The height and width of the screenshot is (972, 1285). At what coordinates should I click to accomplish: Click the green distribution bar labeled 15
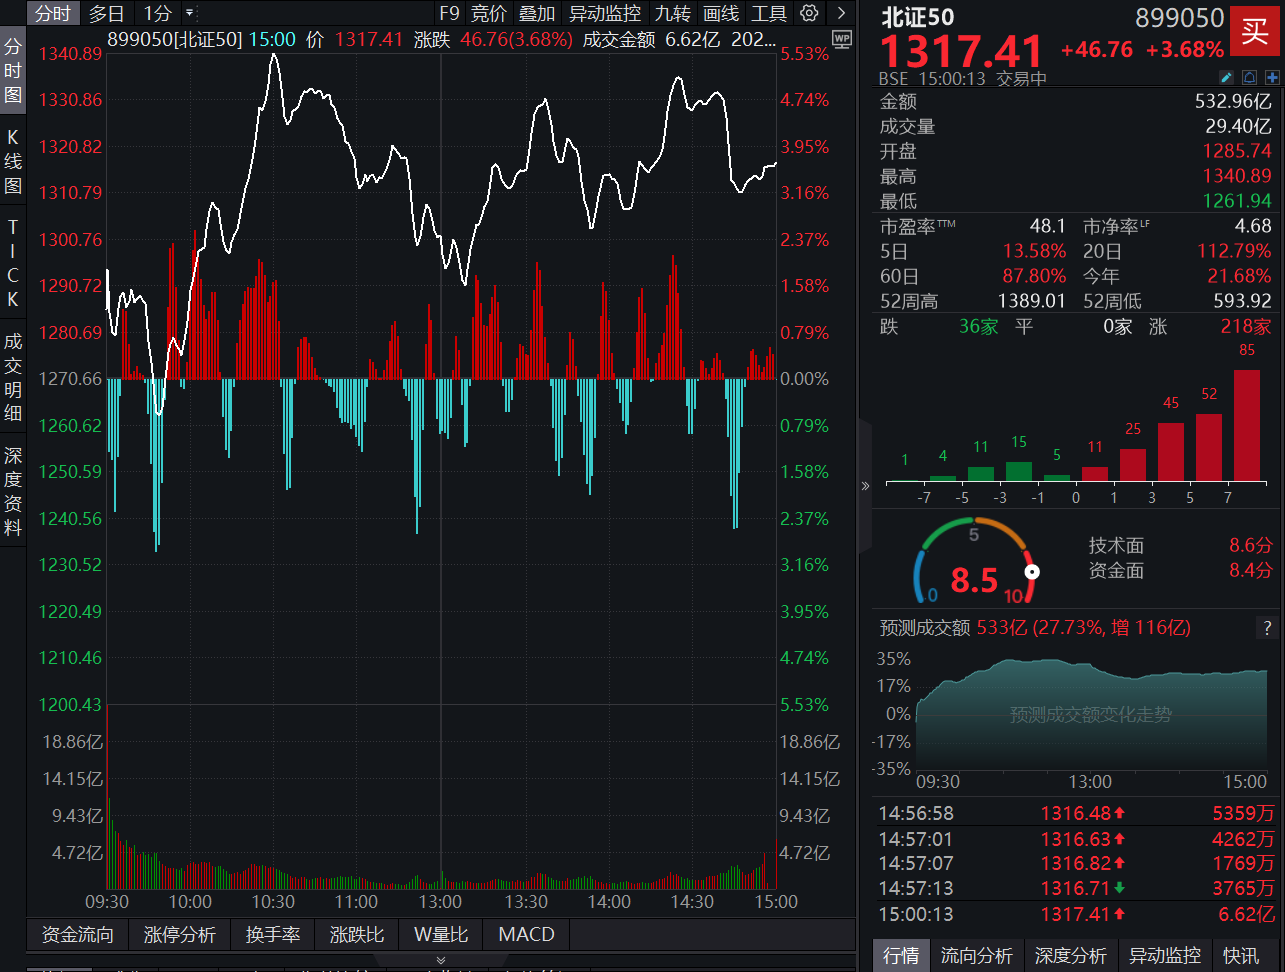(x=1019, y=472)
